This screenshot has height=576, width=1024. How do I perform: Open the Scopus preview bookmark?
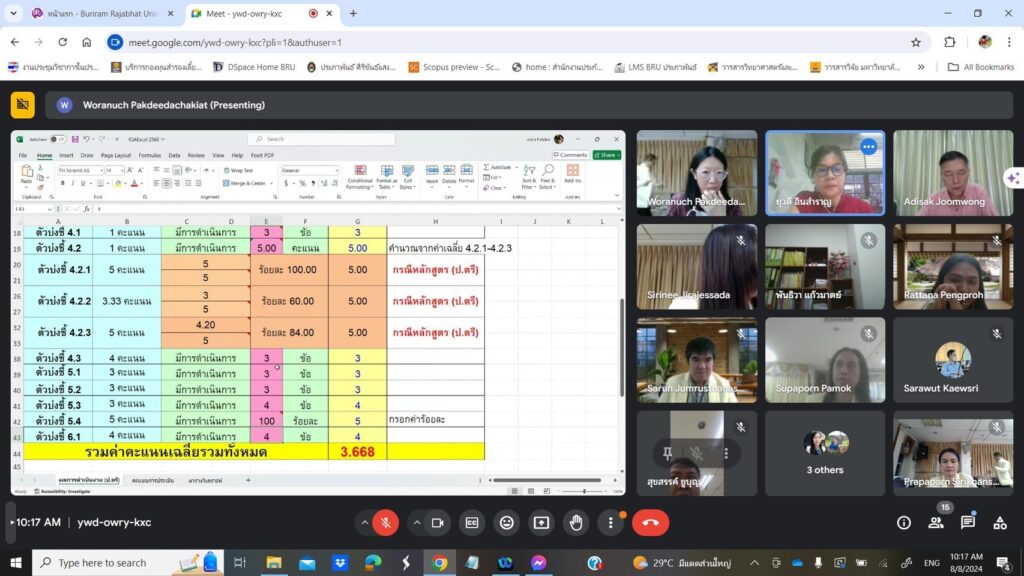click(455, 67)
